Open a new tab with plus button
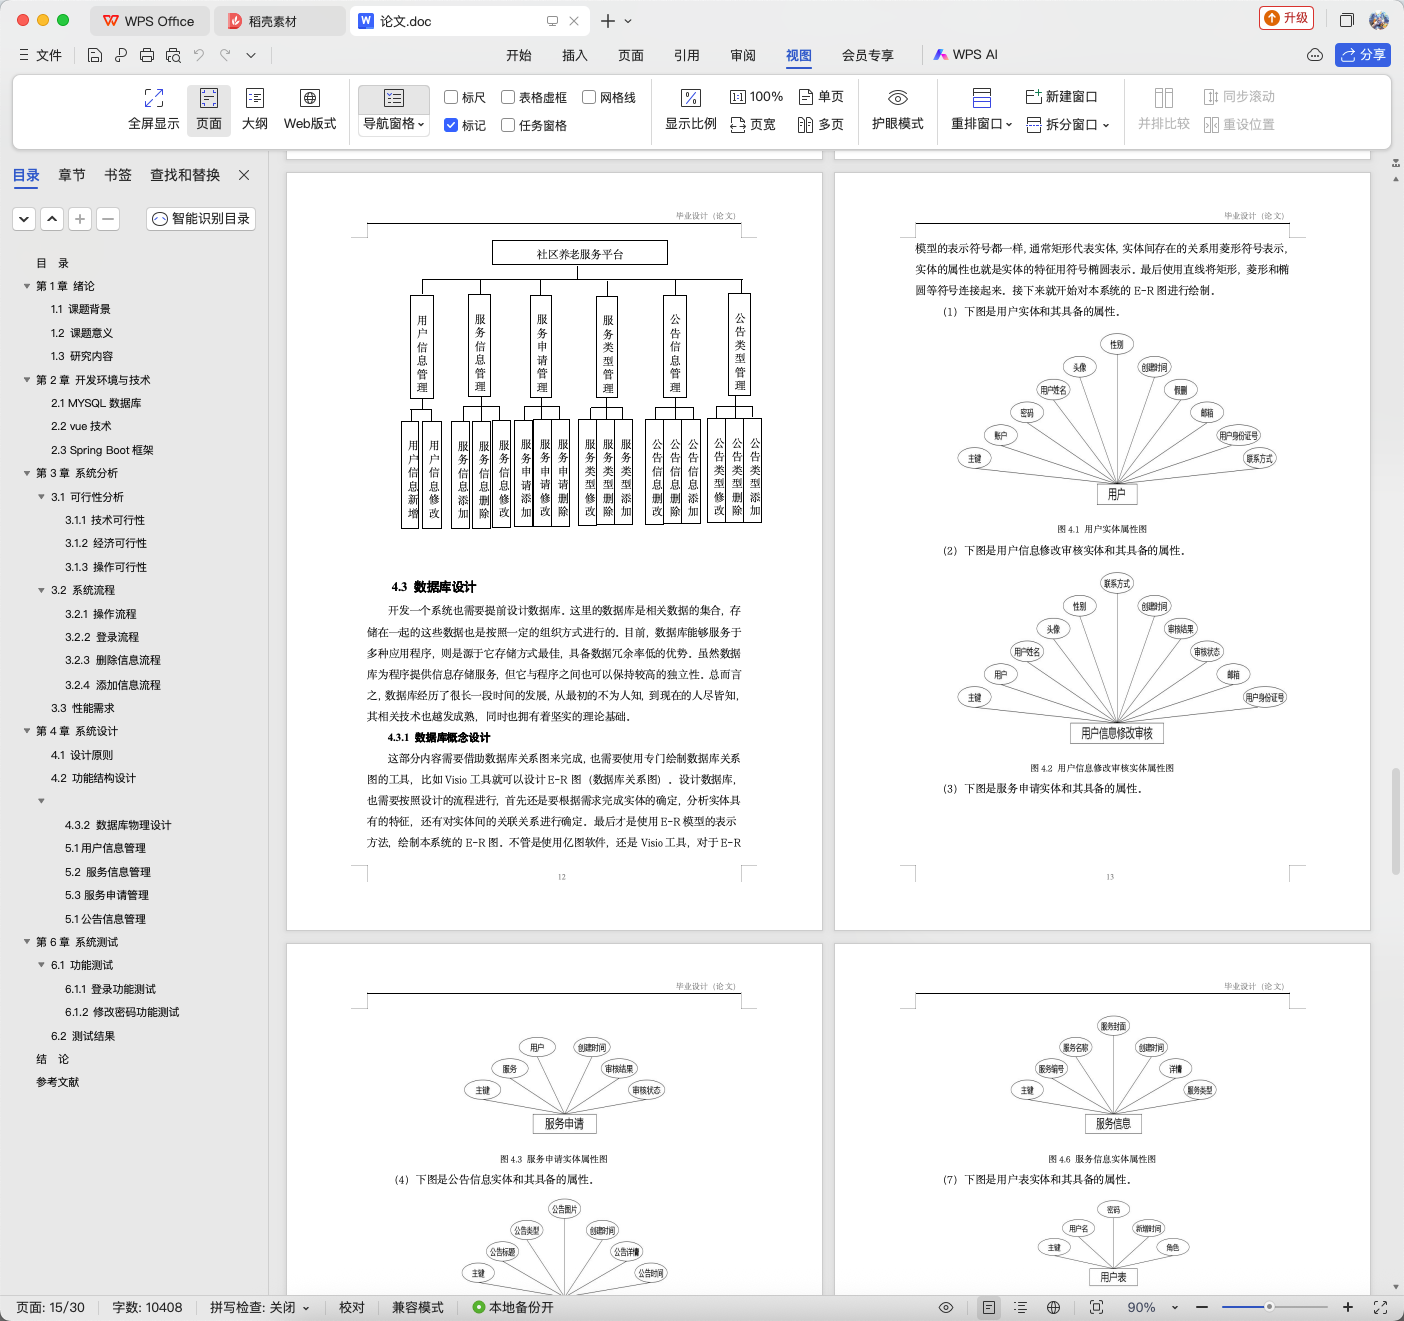The image size is (1404, 1321). click(x=608, y=21)
